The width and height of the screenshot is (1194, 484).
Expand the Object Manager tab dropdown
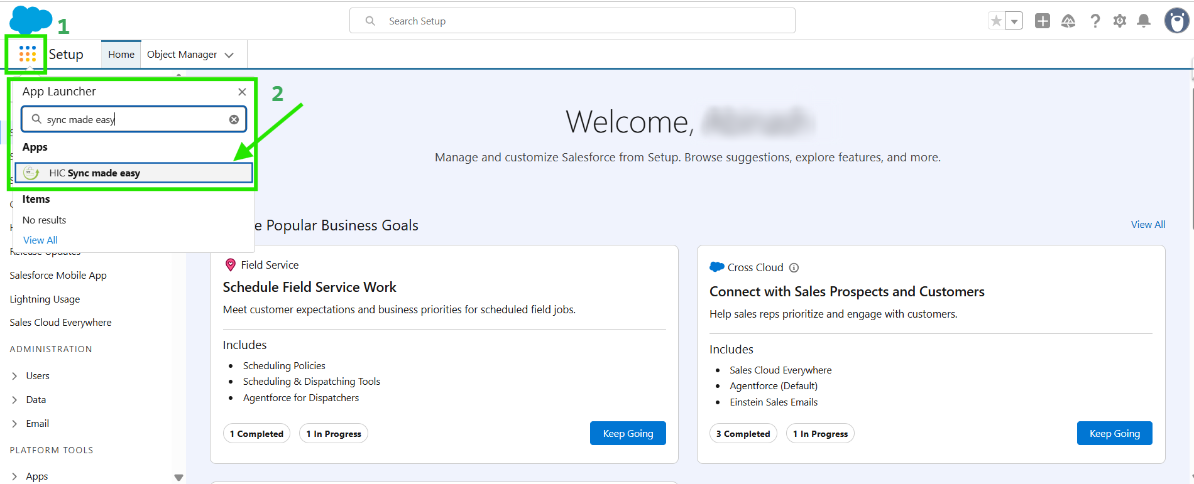(x=230, y=55)
